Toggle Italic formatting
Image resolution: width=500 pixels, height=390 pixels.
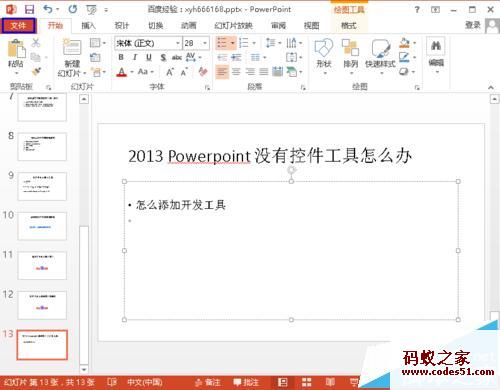pos(135,57)
